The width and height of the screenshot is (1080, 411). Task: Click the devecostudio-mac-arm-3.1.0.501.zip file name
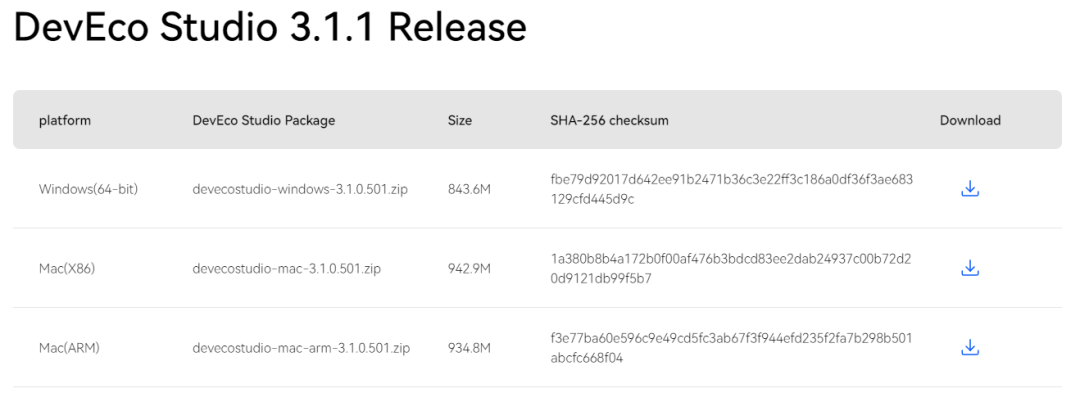301,348
